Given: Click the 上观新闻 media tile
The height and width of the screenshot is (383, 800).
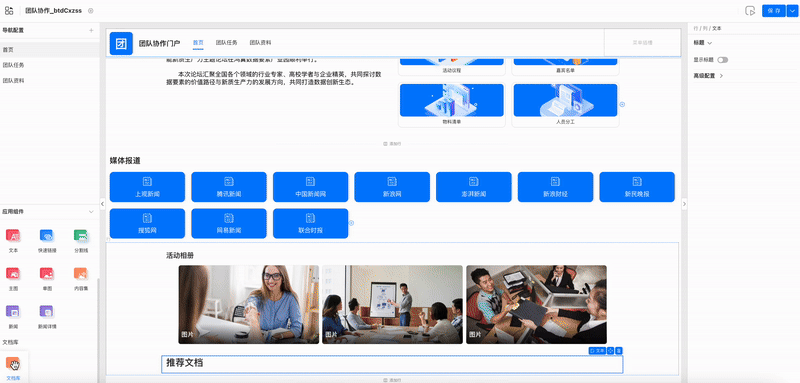Looking at the screenshot, I should pyautogui.click(x=147, y=187).
